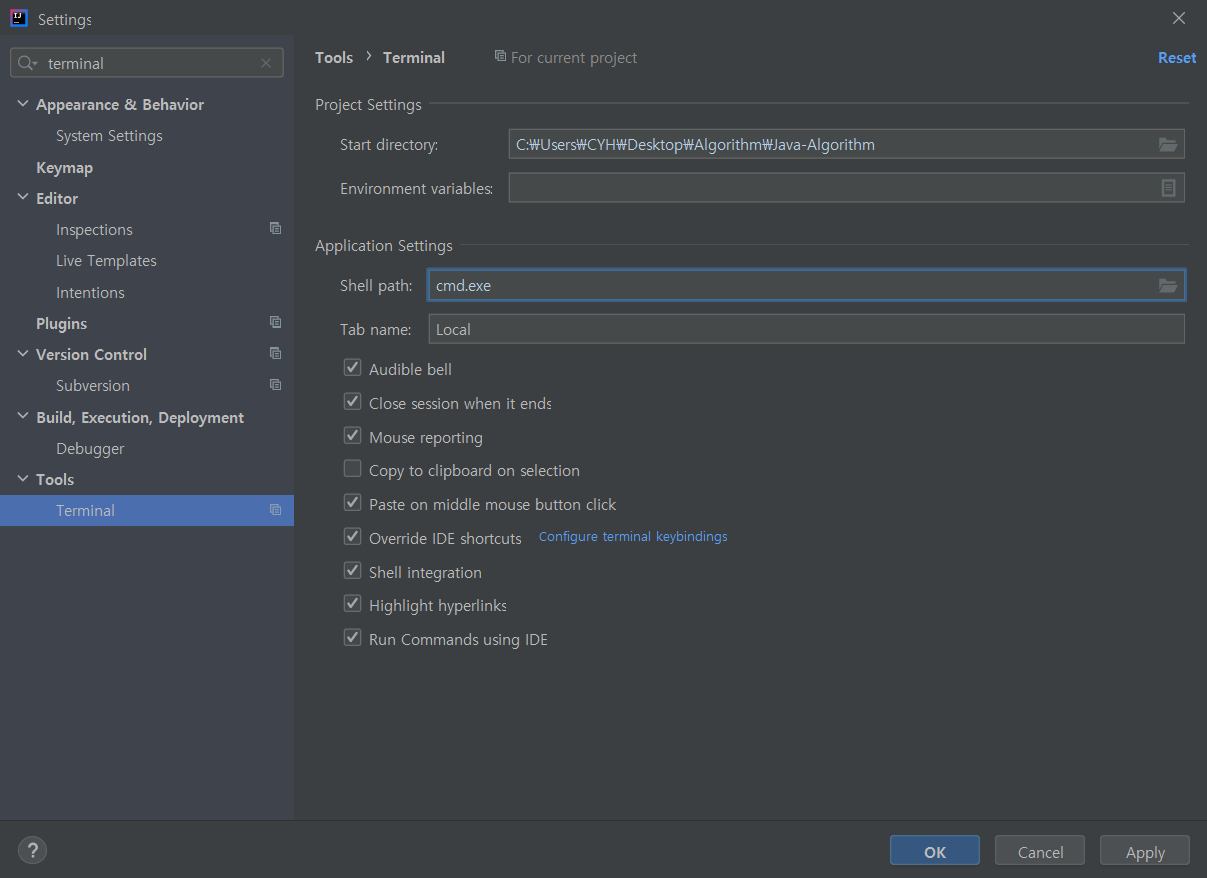The height and width of the screenshot is (878, 1207).
Task: Click the Reset link
Action: coord(1176,57)
